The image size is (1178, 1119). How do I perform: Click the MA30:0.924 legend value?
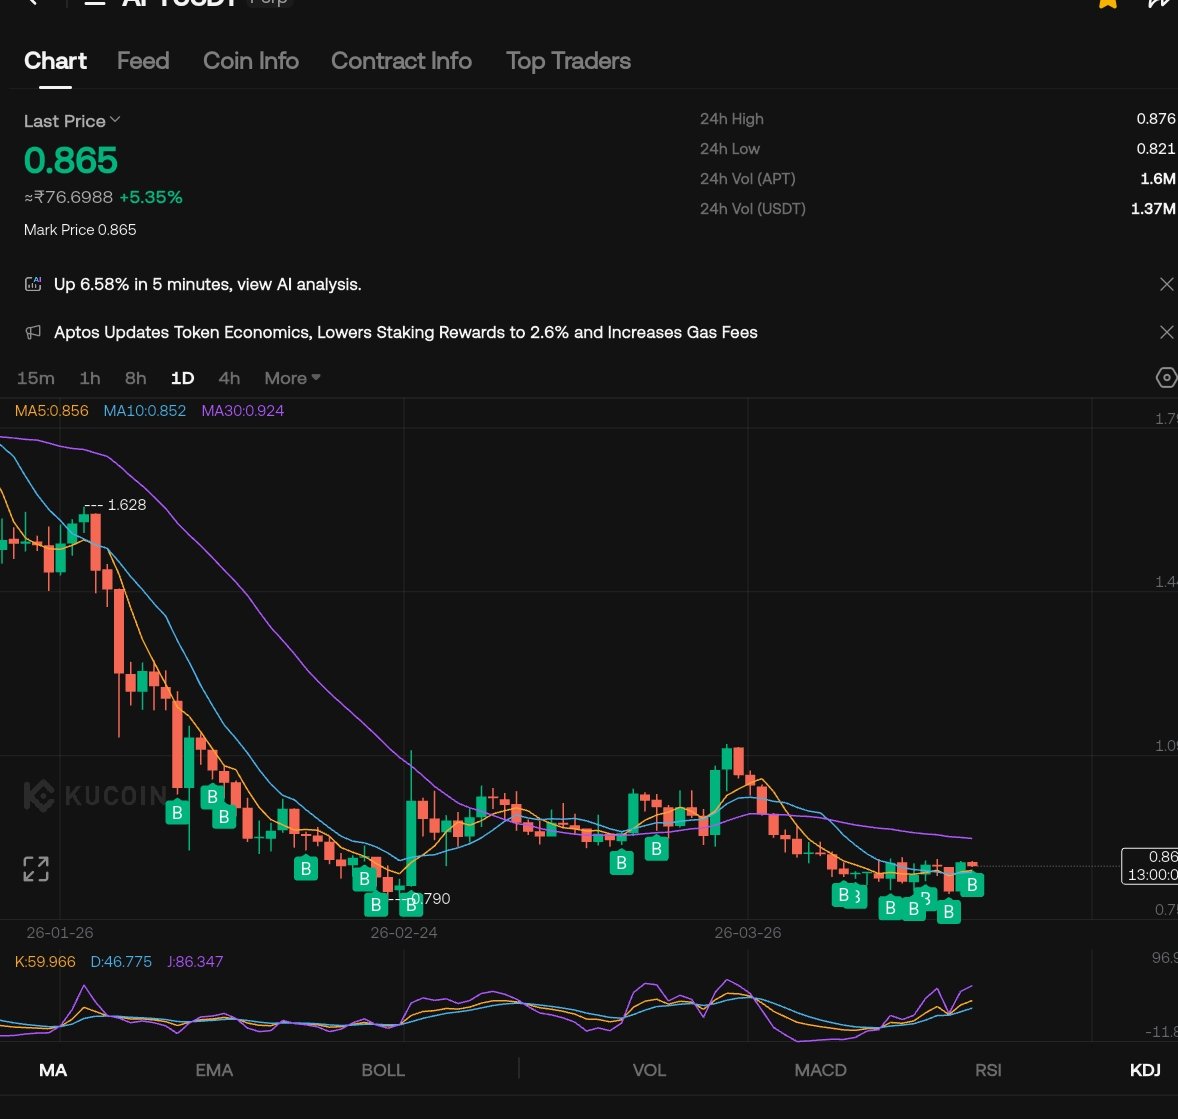[x=243, y=410]
